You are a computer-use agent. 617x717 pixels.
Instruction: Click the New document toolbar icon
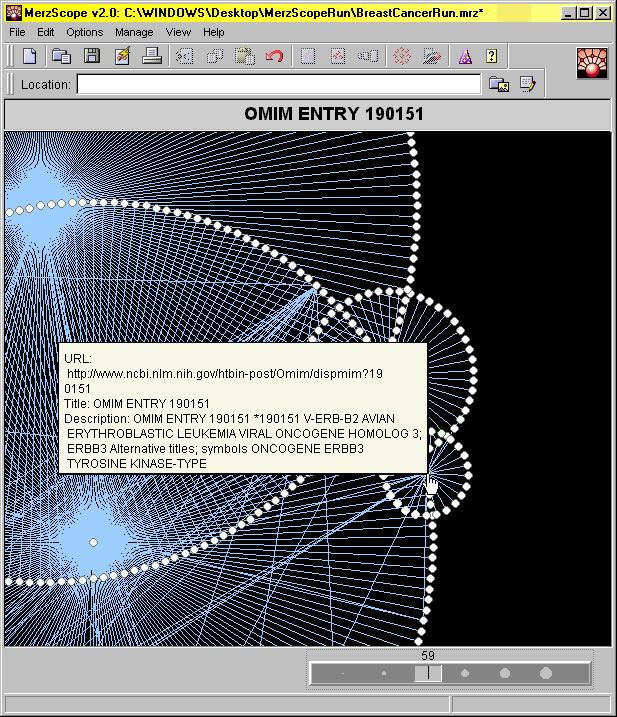30,57
